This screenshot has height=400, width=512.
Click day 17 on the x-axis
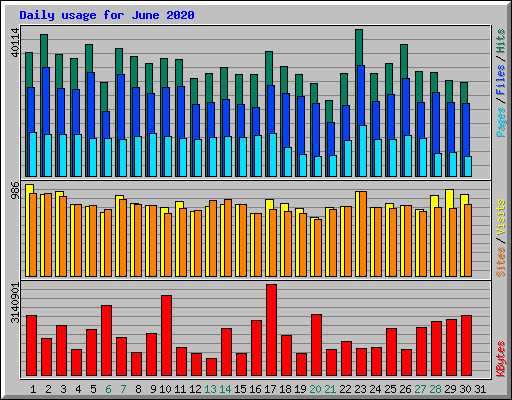(270, 389)
